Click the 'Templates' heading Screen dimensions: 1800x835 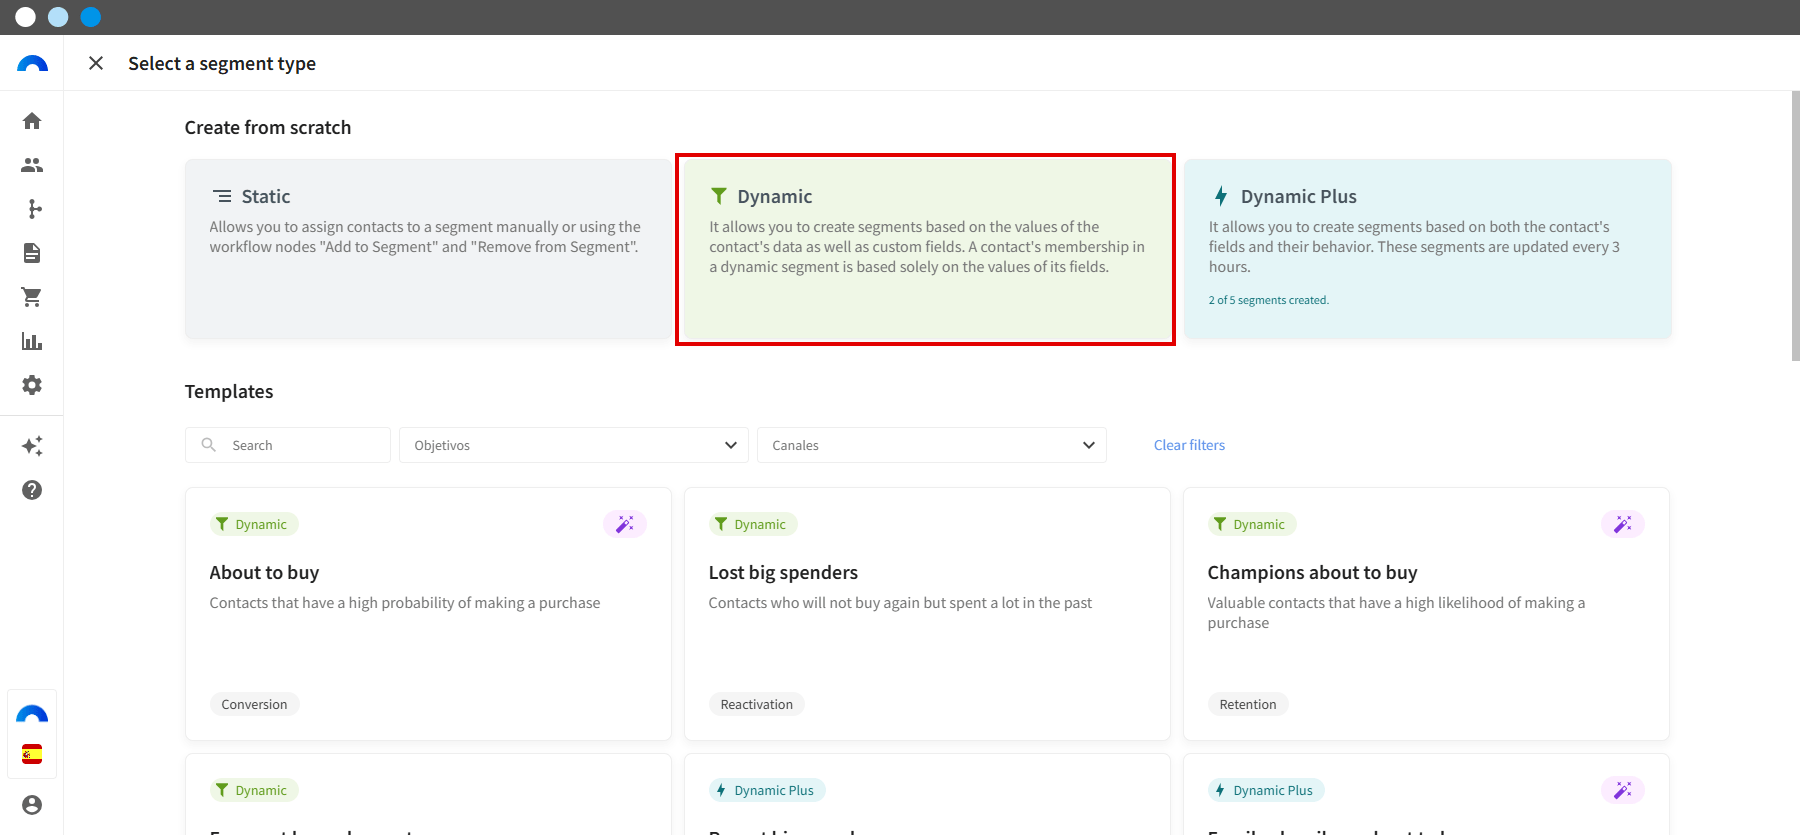(229, 391)
